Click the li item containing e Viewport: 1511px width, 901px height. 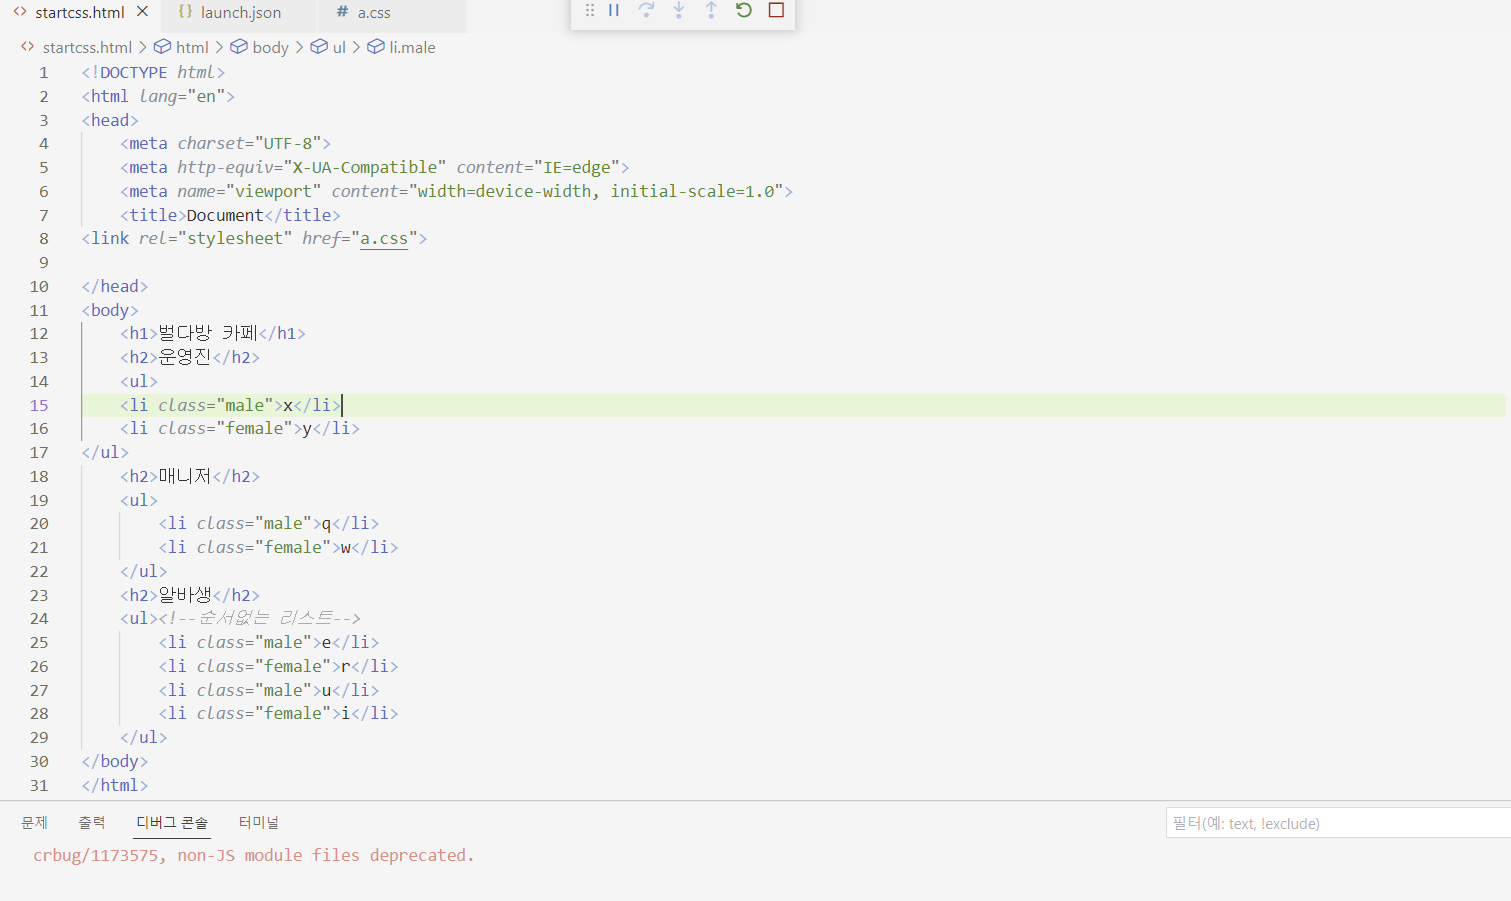(269, 643)
